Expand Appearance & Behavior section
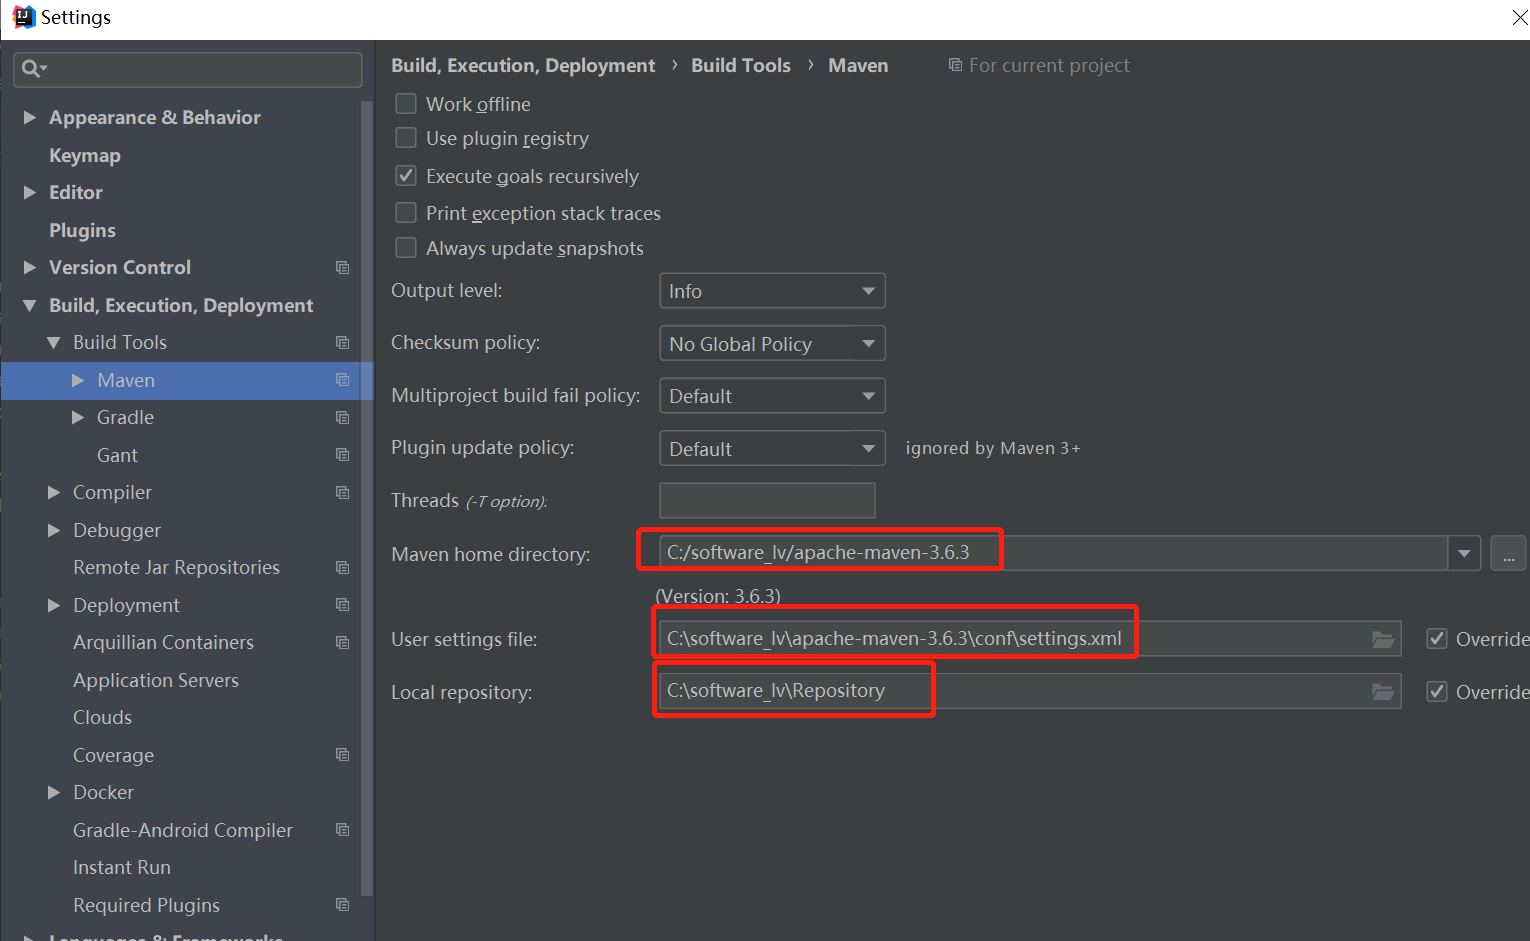Viewport: 1530px width, 941px height. pos(30,118)
